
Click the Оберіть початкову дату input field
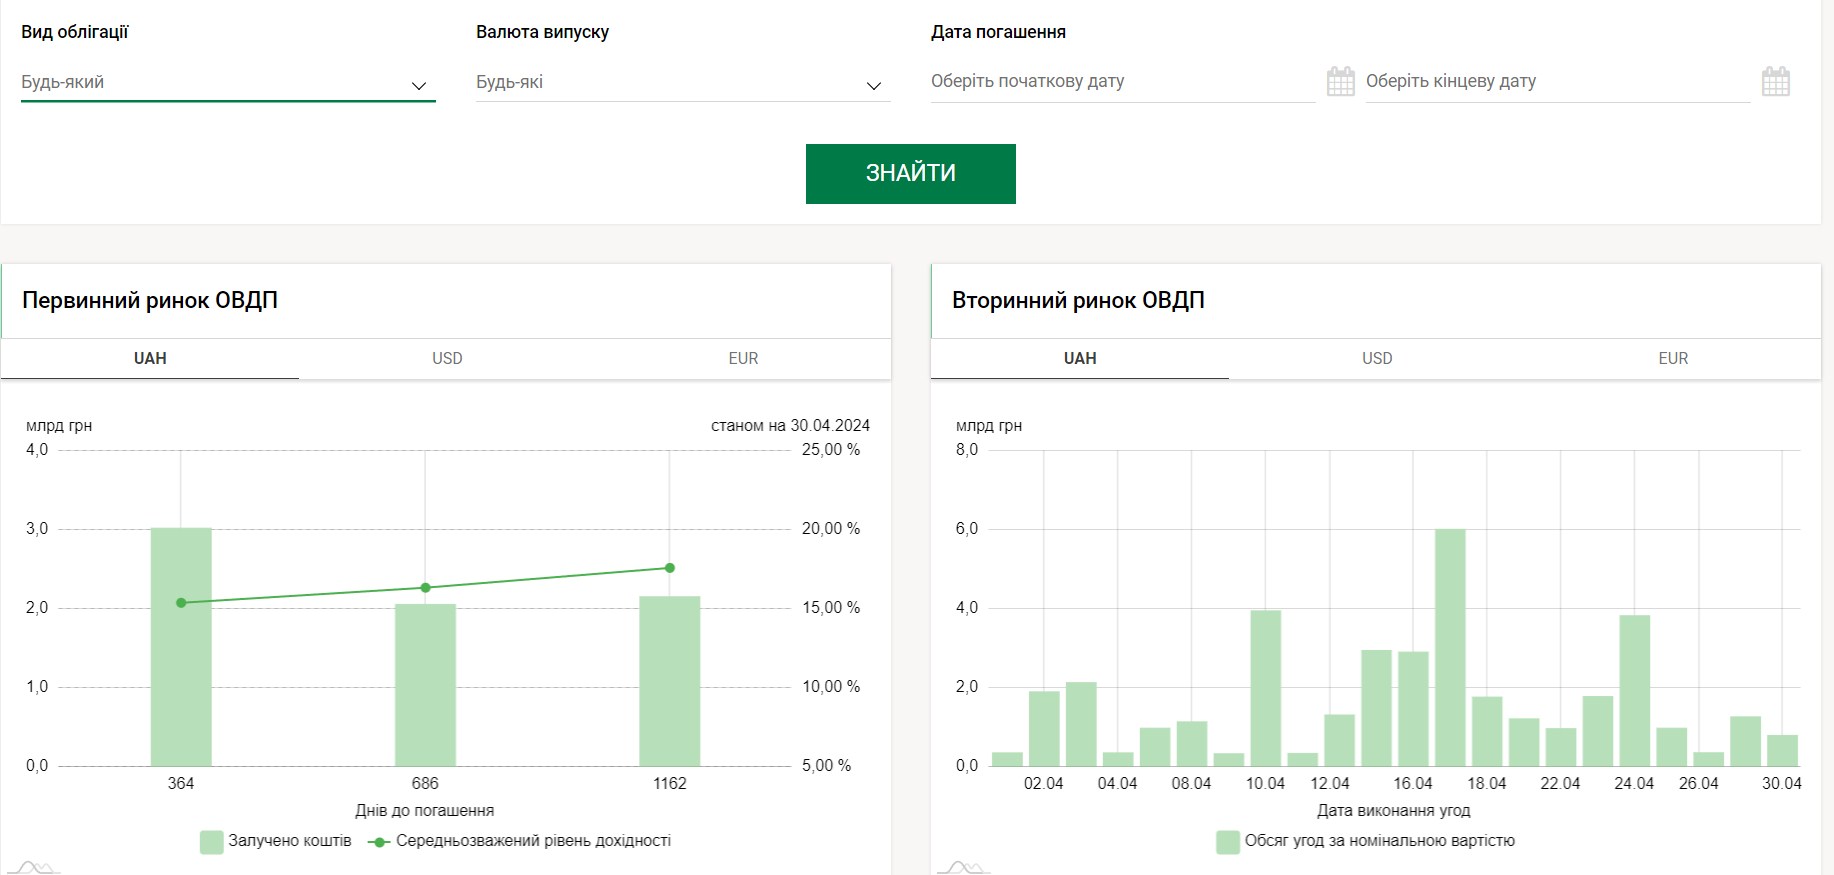coord(1120,81)
